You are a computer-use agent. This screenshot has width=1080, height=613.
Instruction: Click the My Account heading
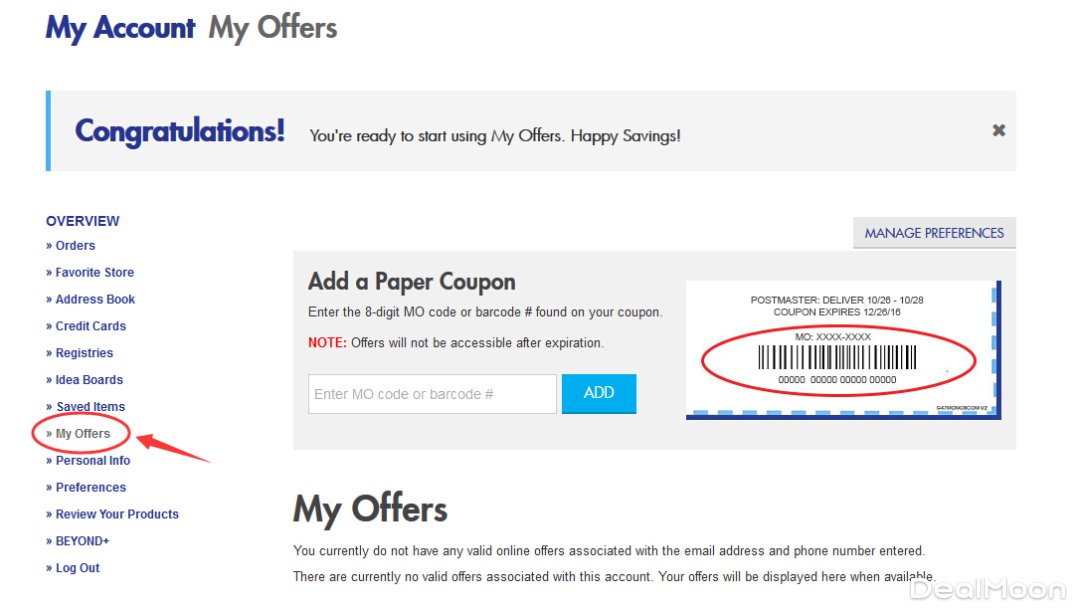pyautogui.click(x=120, y=28)
